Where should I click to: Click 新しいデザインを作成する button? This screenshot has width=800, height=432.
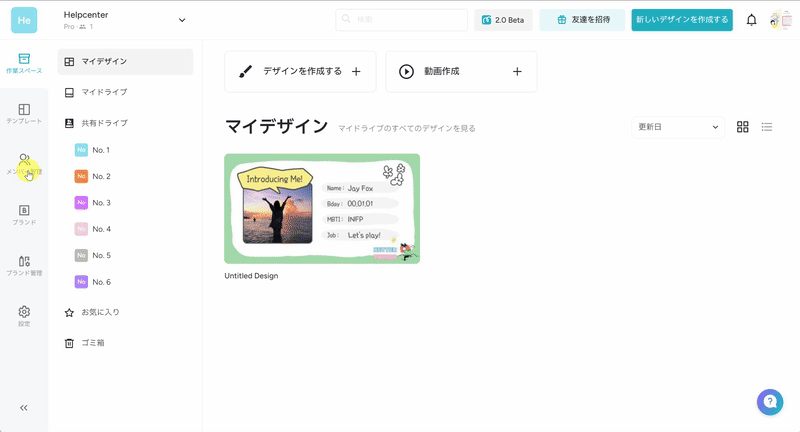[x=682, y=20]
